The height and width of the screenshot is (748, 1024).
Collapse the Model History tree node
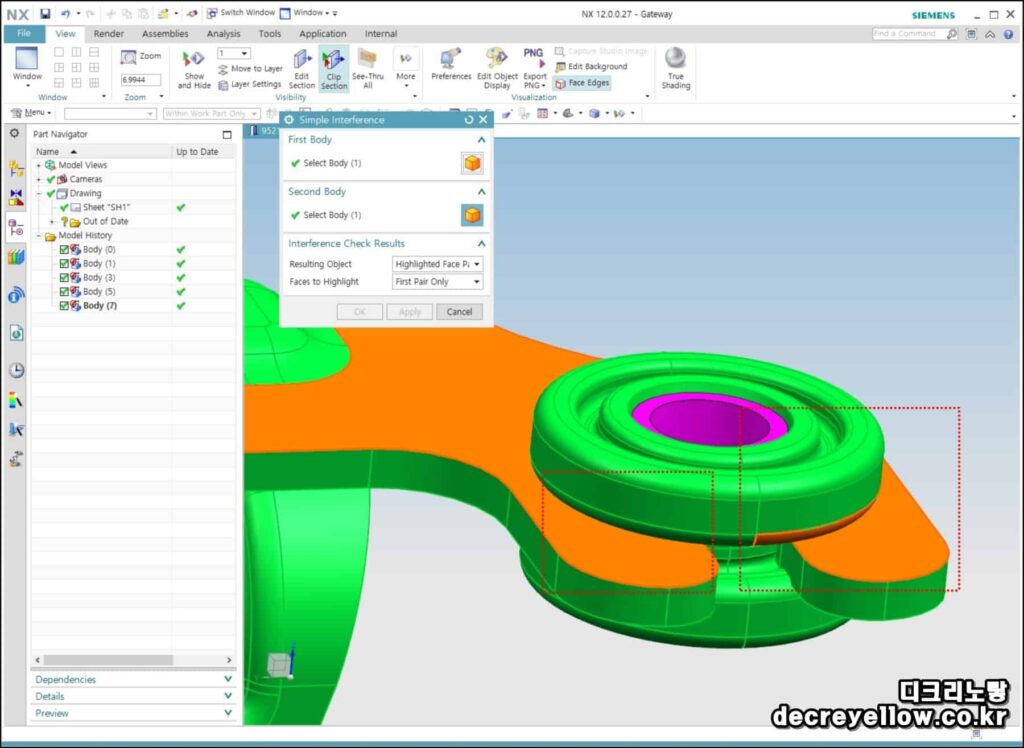pos(38,235)
